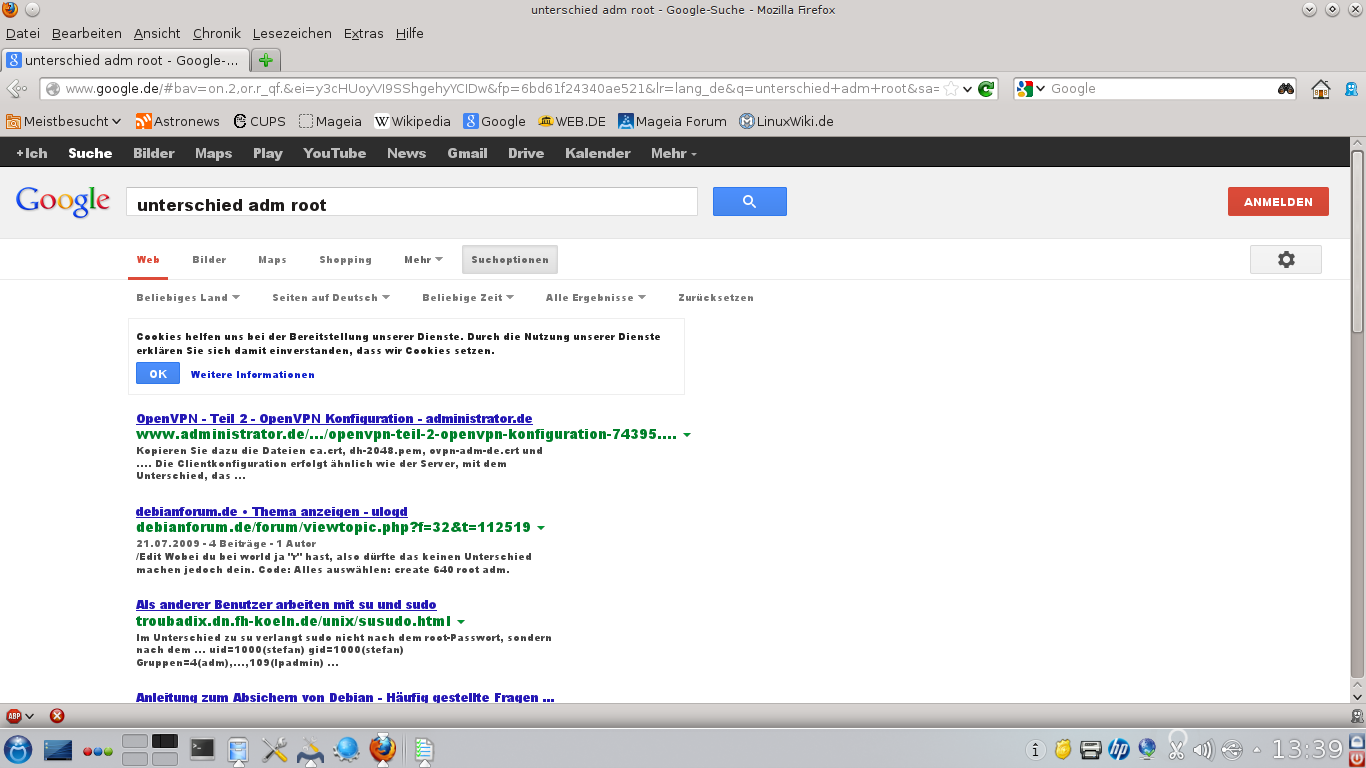Screen dimensions: 1366x768
Task: Open the printer tray icon
Action: (1091, 749)
